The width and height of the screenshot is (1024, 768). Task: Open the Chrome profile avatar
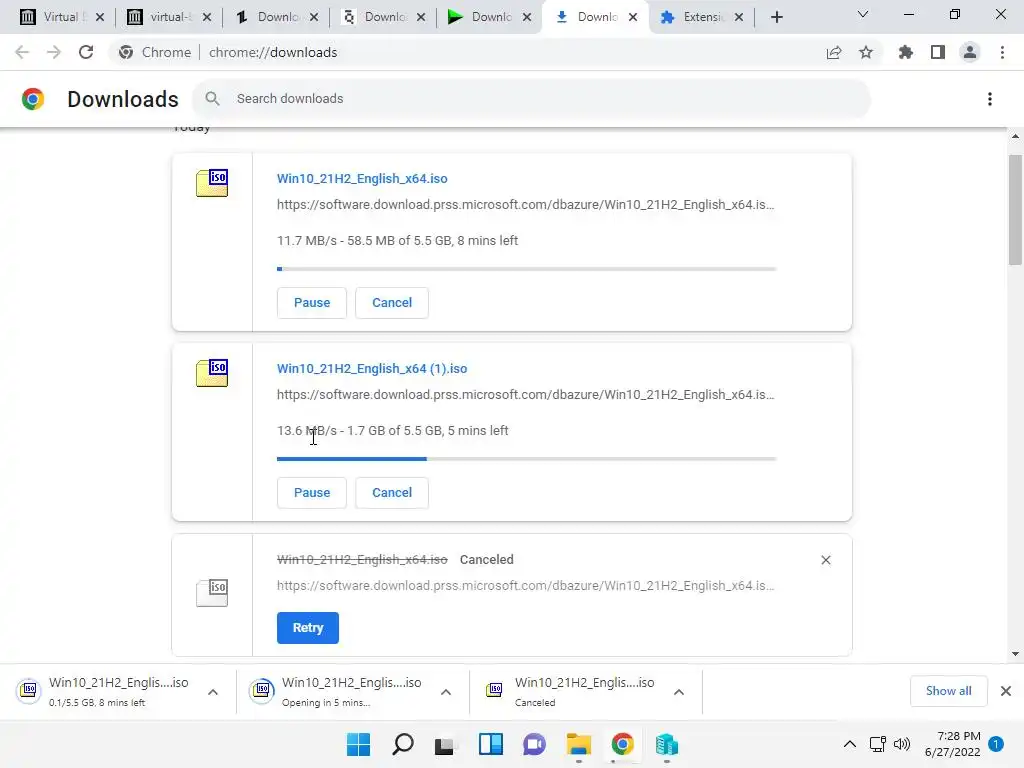pos(970,52)
